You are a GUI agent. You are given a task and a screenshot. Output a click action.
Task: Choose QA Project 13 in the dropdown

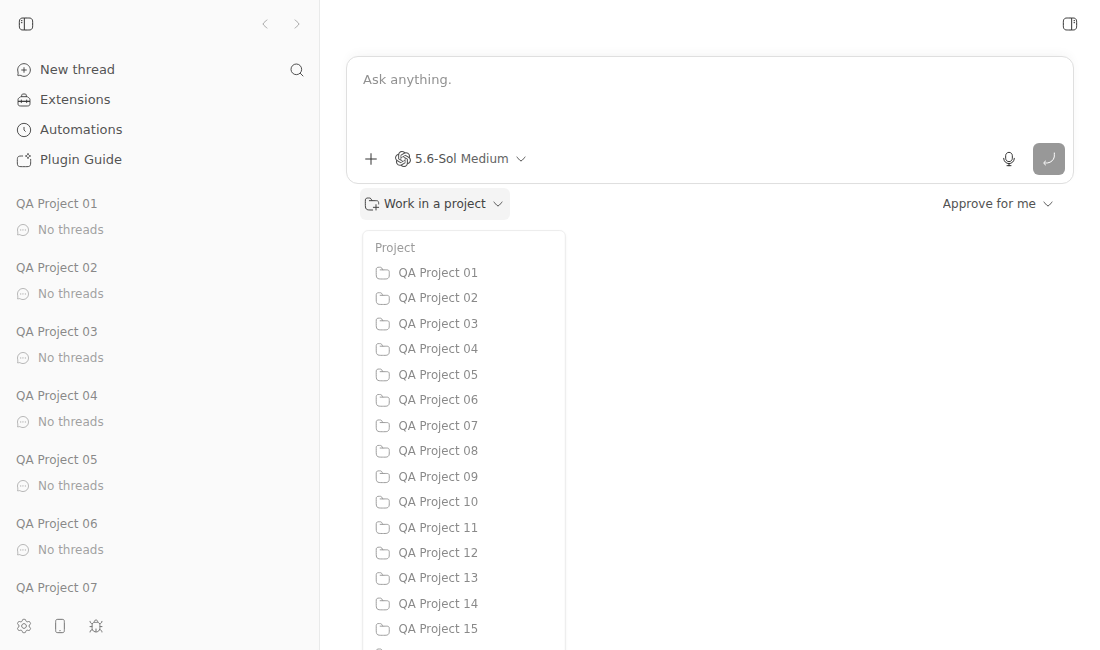[x=464, y=578]
